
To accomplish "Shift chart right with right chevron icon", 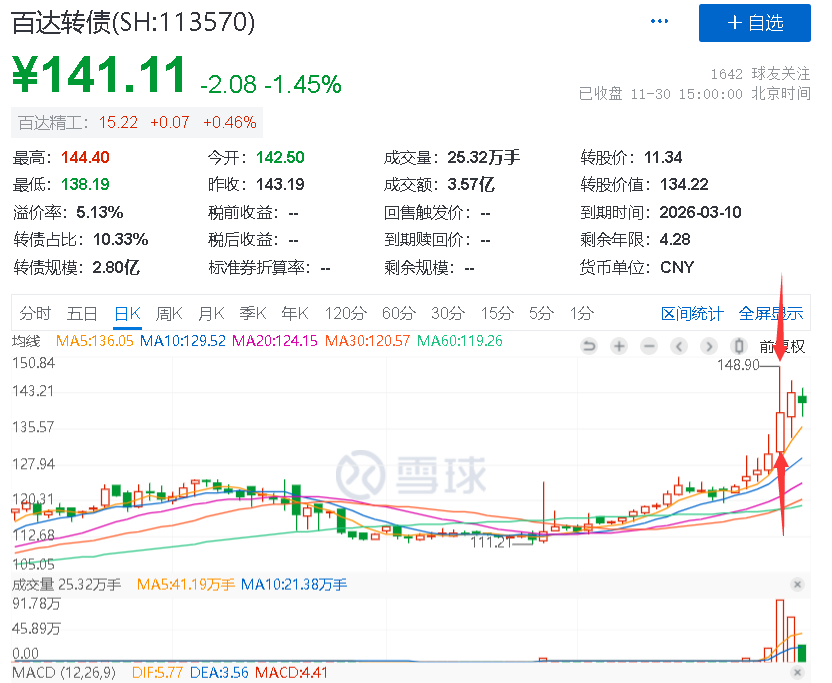I will [x=708, y=347].
